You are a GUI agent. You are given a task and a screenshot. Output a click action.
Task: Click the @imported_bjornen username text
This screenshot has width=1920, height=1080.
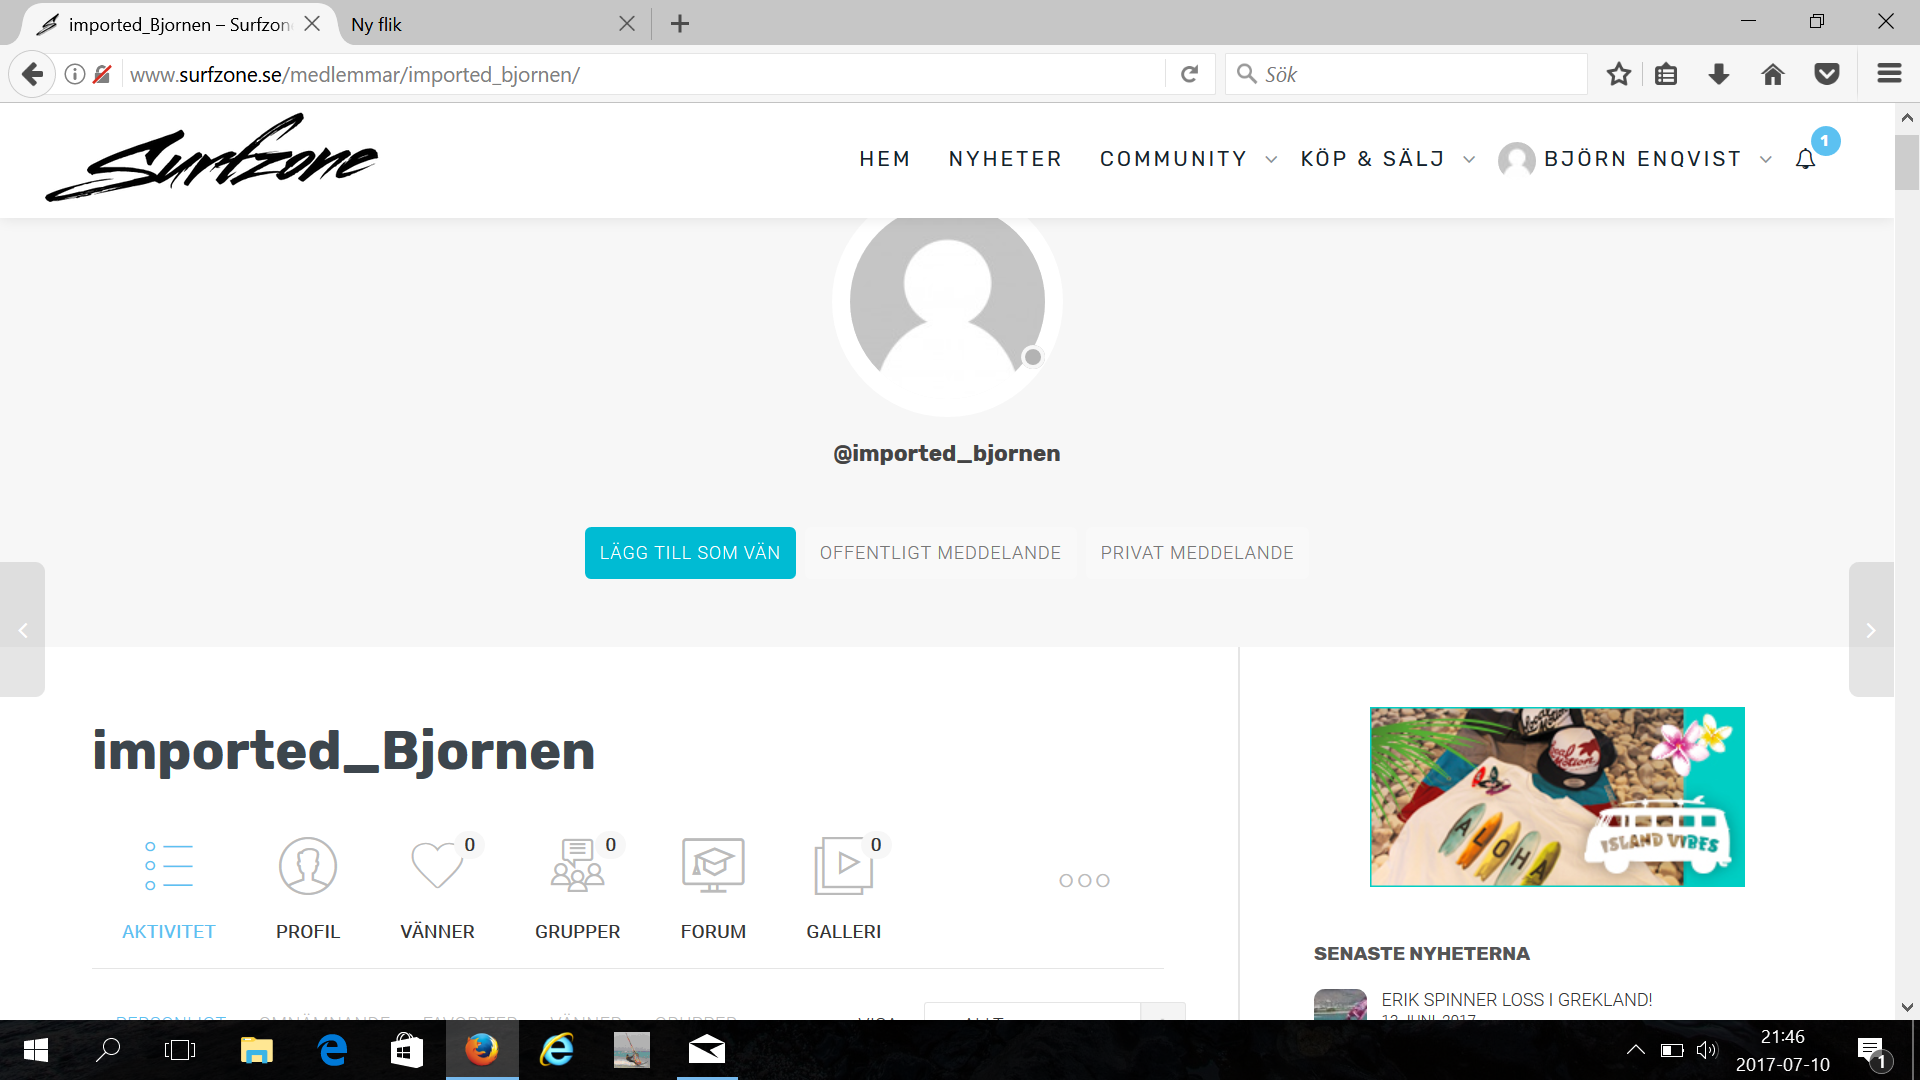pos(946,453)
